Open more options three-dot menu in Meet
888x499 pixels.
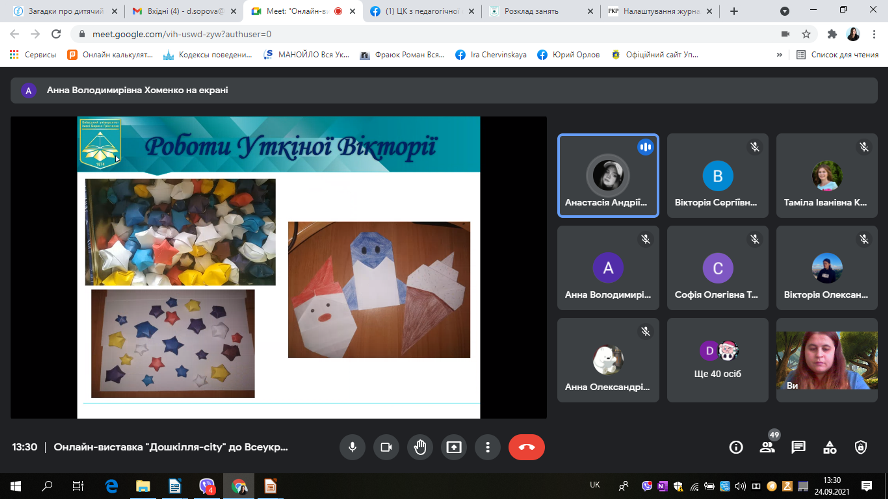488,447
